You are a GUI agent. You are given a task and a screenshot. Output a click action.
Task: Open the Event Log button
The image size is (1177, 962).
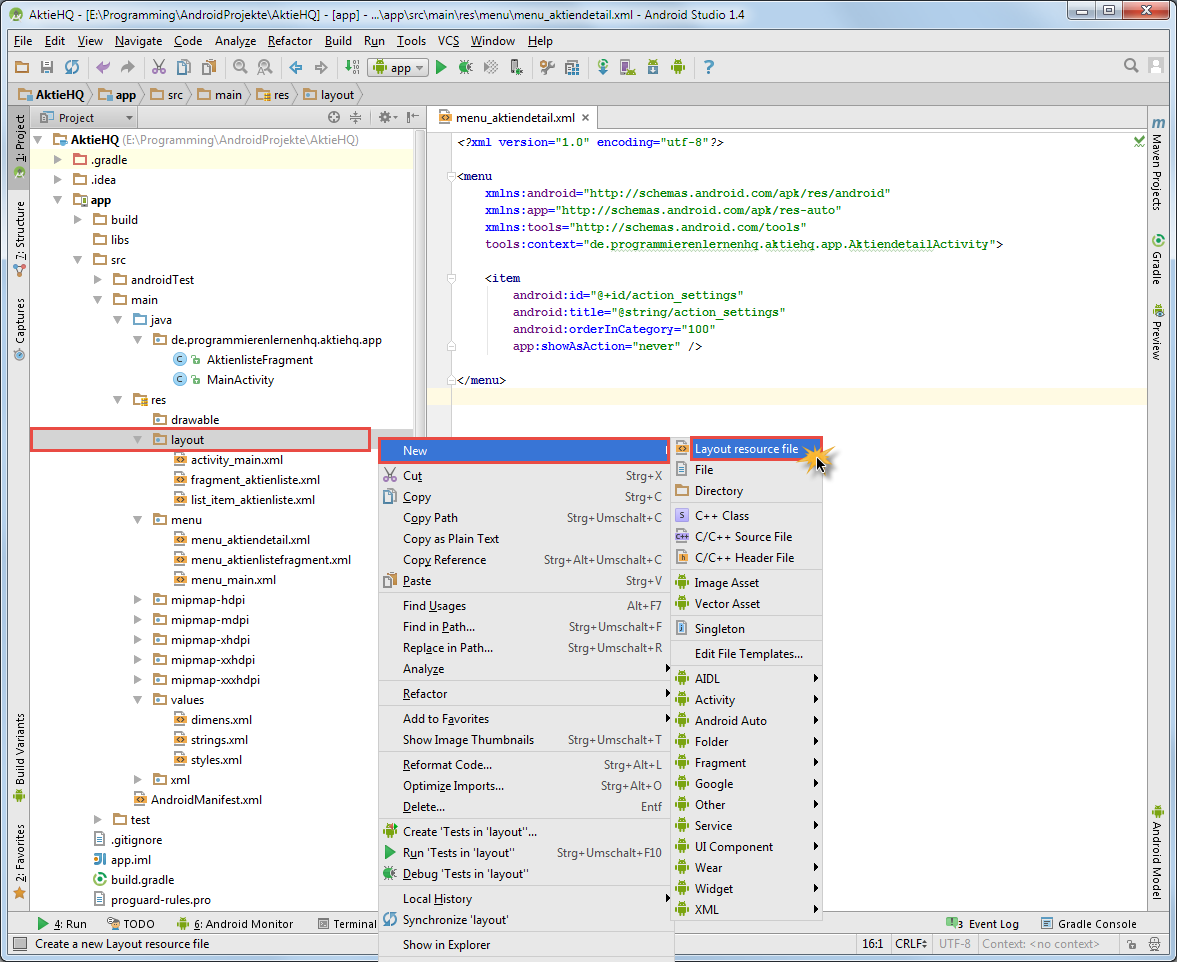[x=983, y=924]
